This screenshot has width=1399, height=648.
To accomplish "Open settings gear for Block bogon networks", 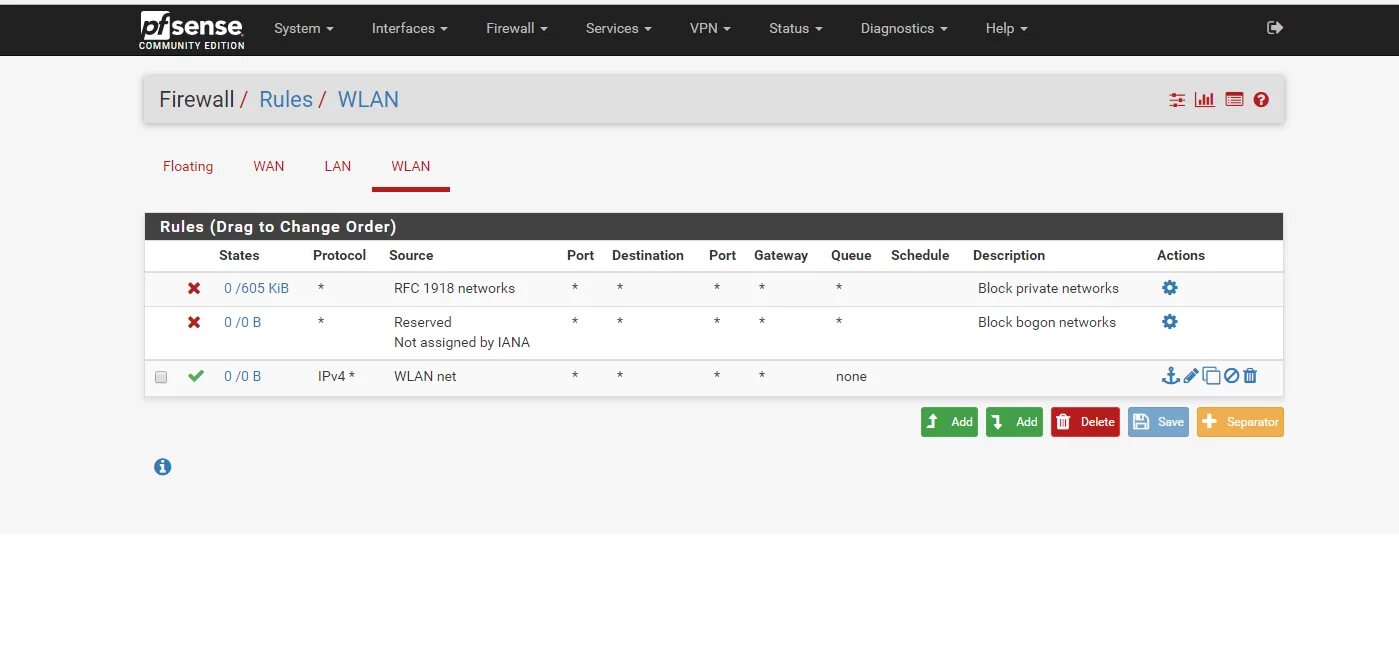I will point(1169,322).
